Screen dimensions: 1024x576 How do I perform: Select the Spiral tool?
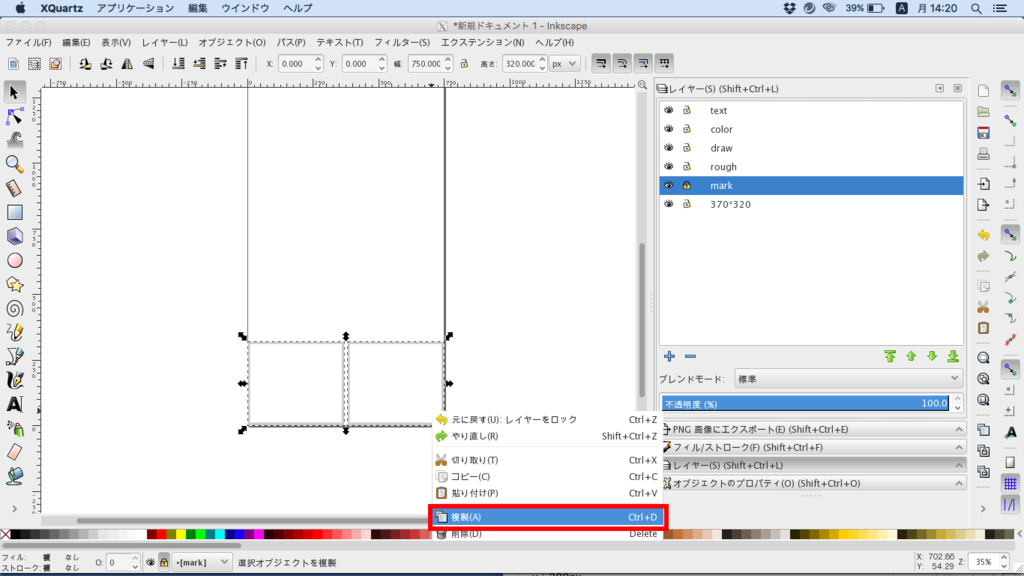pyautogui.click(x=14, y=308)
